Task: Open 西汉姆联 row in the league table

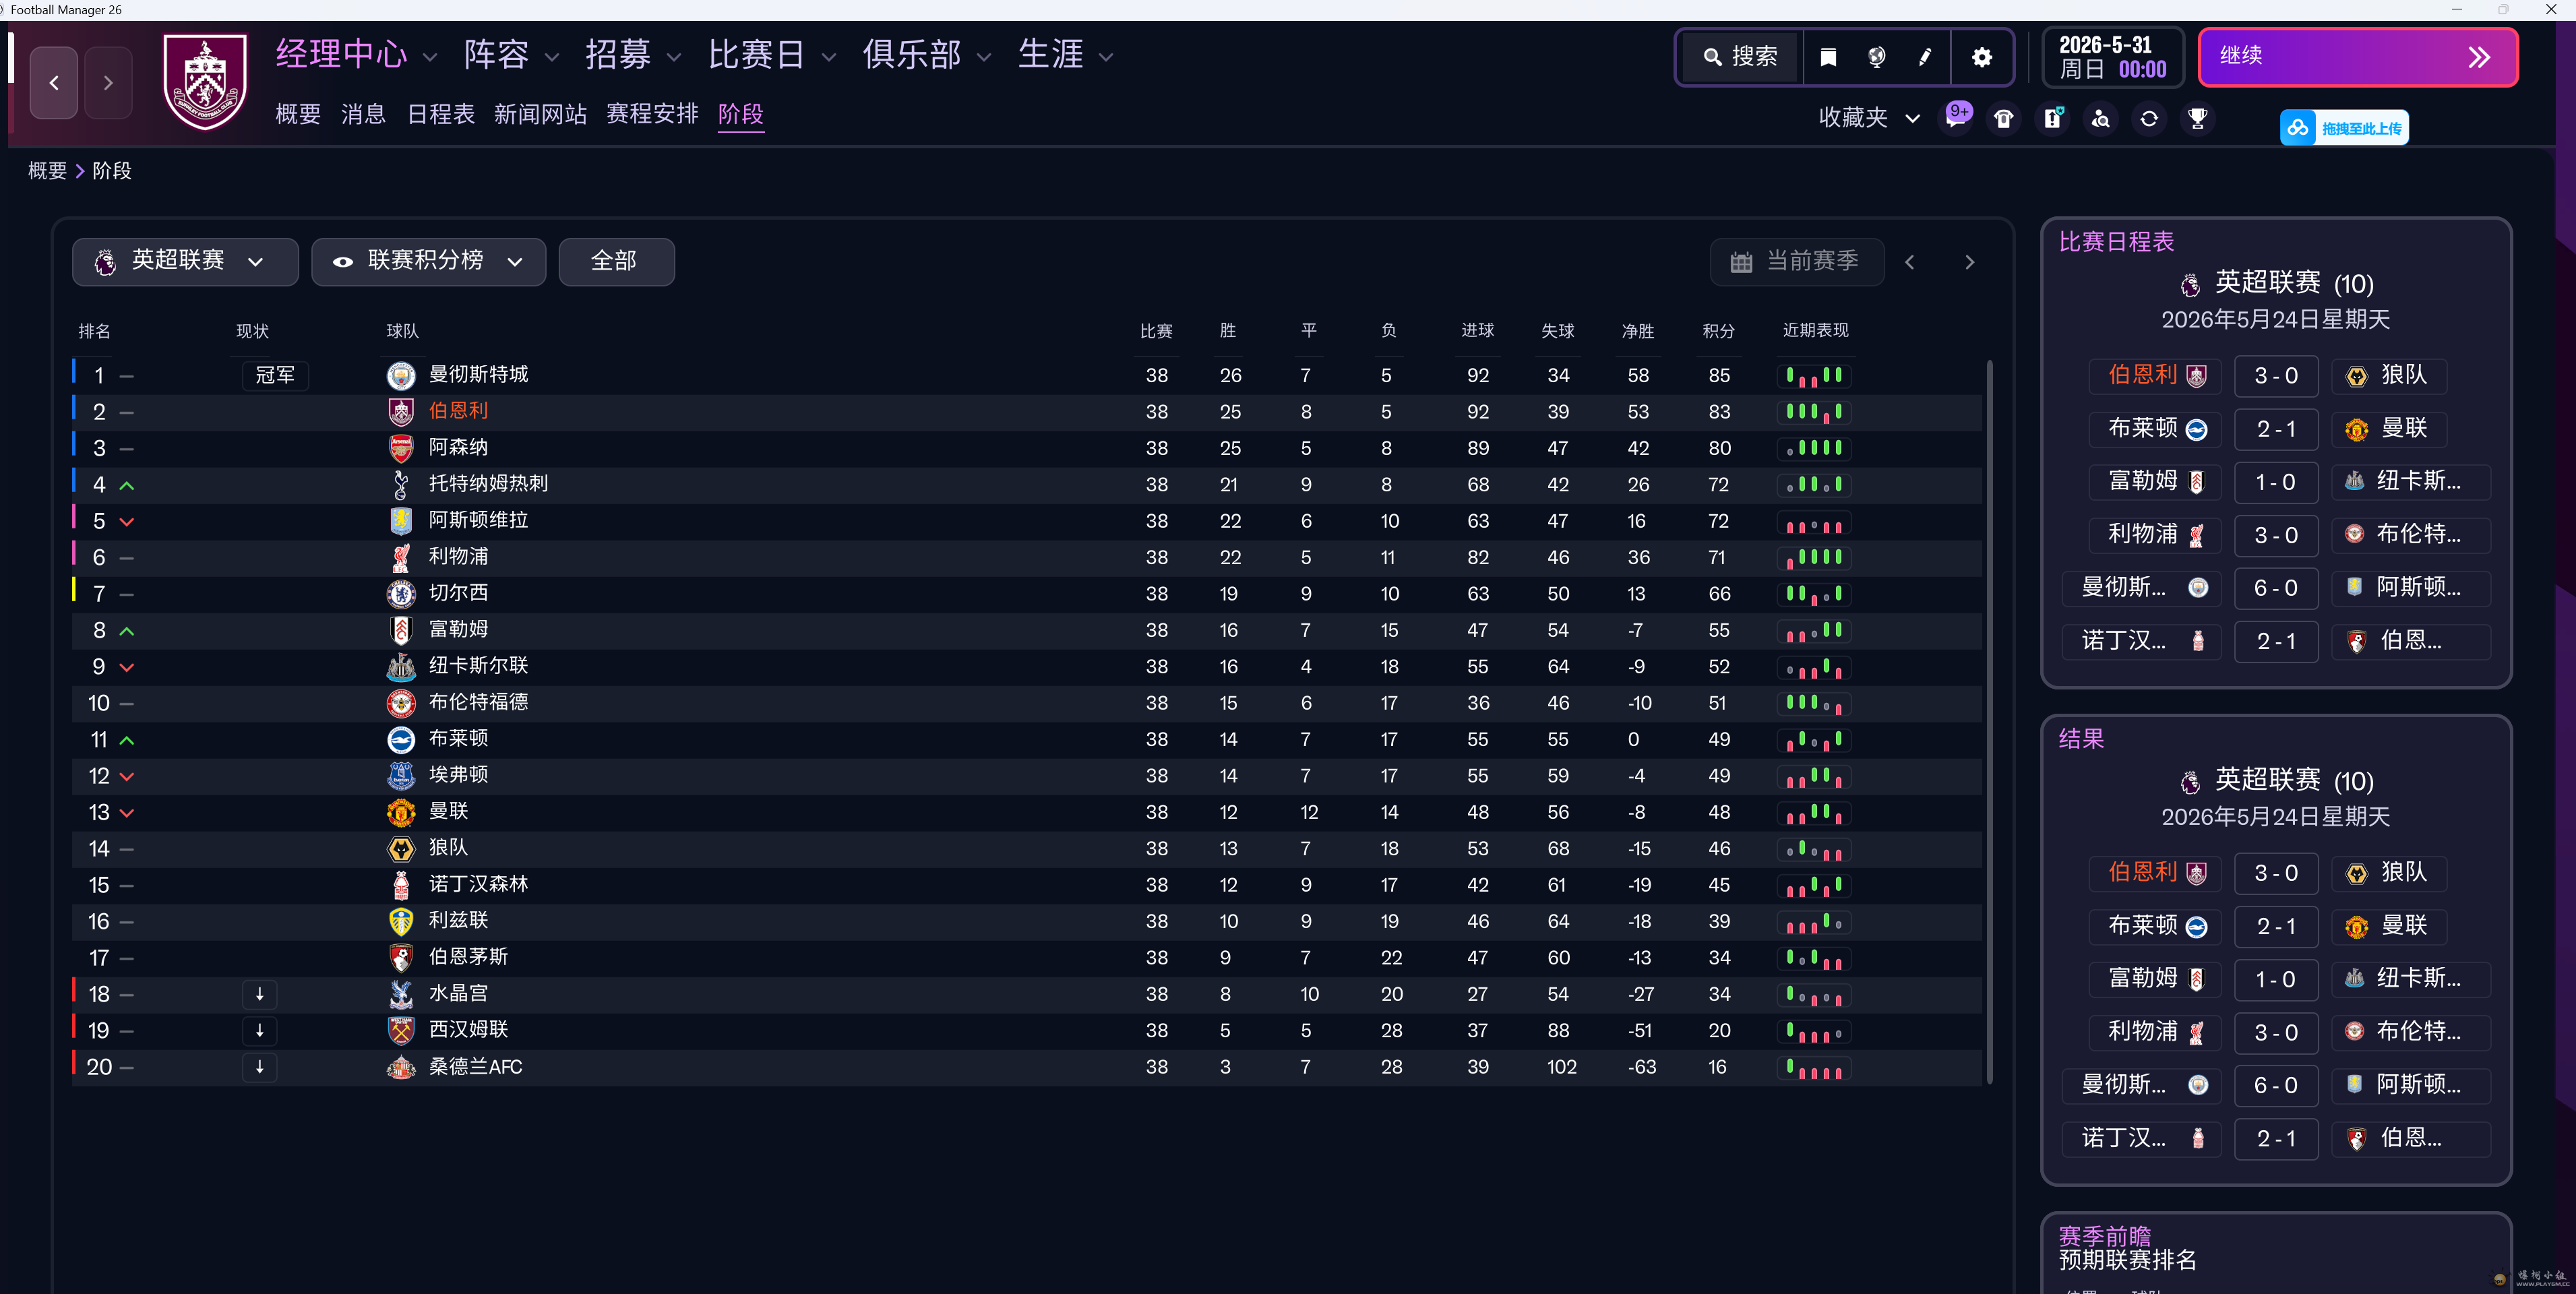Action: pos(1027,1030)
